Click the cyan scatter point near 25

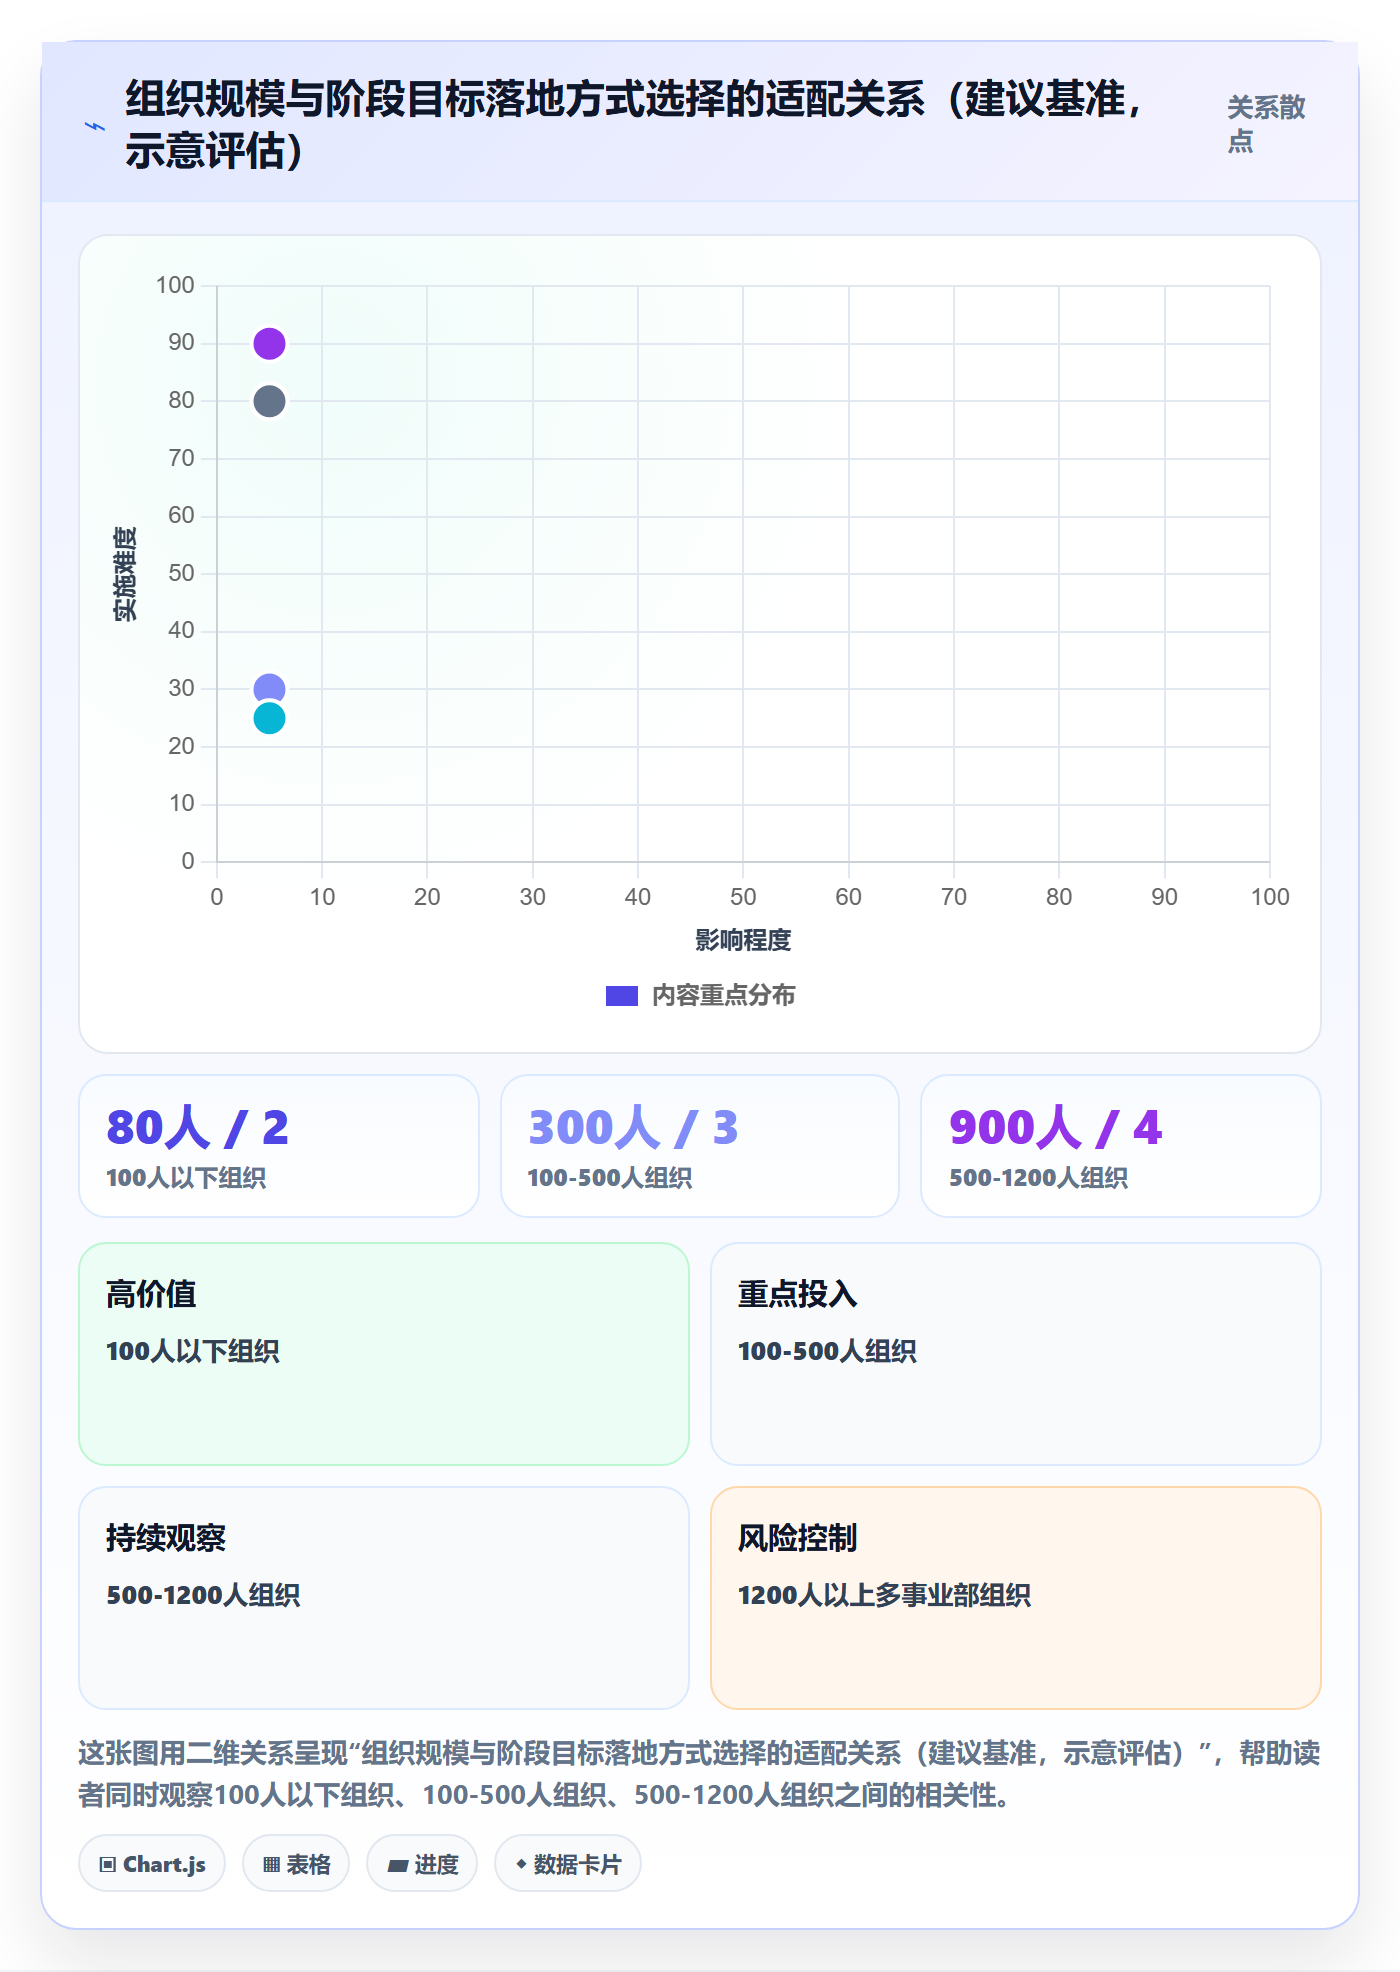point(269,718)
